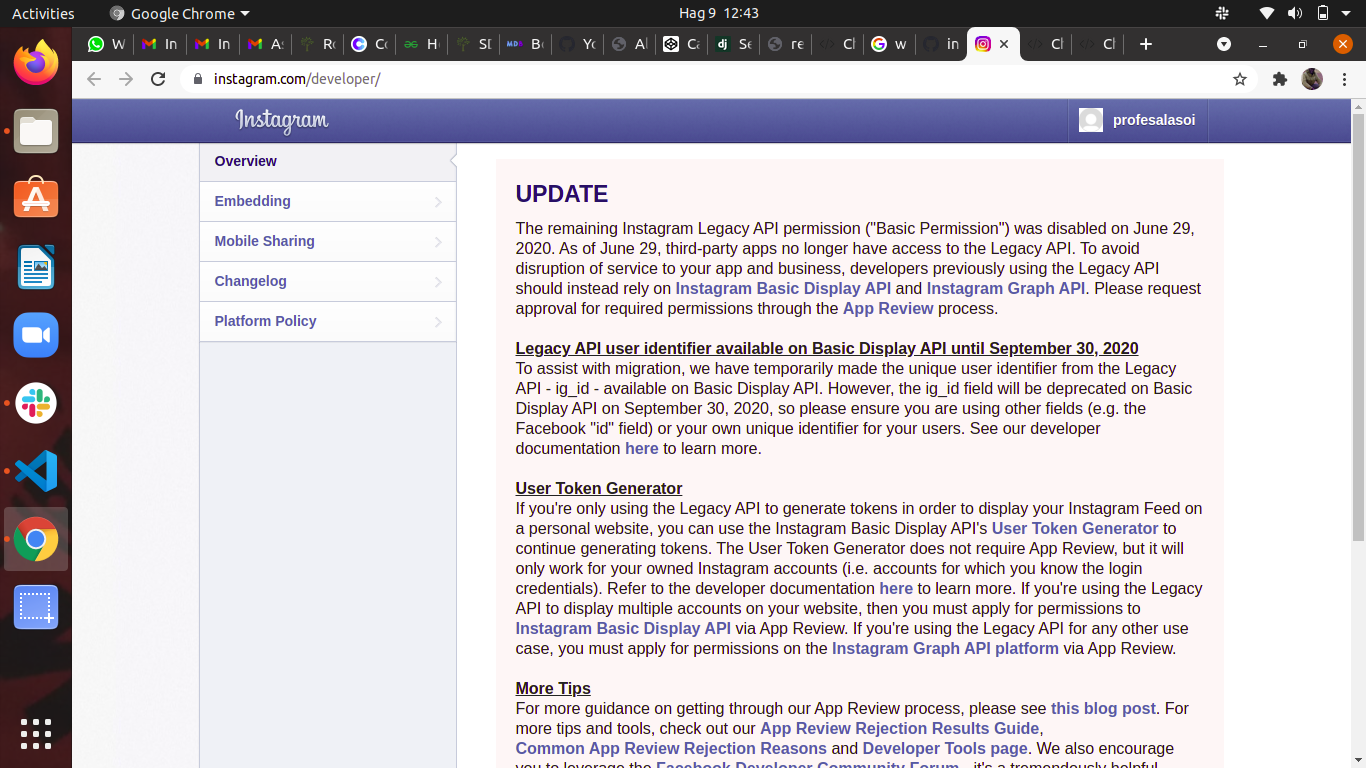Open the Chrome extensions puzzle icon
The height and width of the screenshot is (768, 1366).
click(1279, 79)
